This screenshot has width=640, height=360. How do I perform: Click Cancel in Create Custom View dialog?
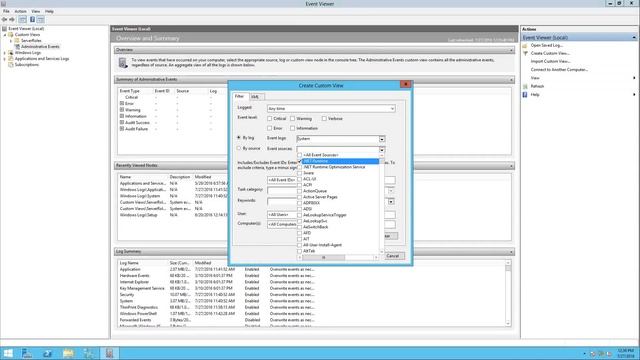coord(393,256)
